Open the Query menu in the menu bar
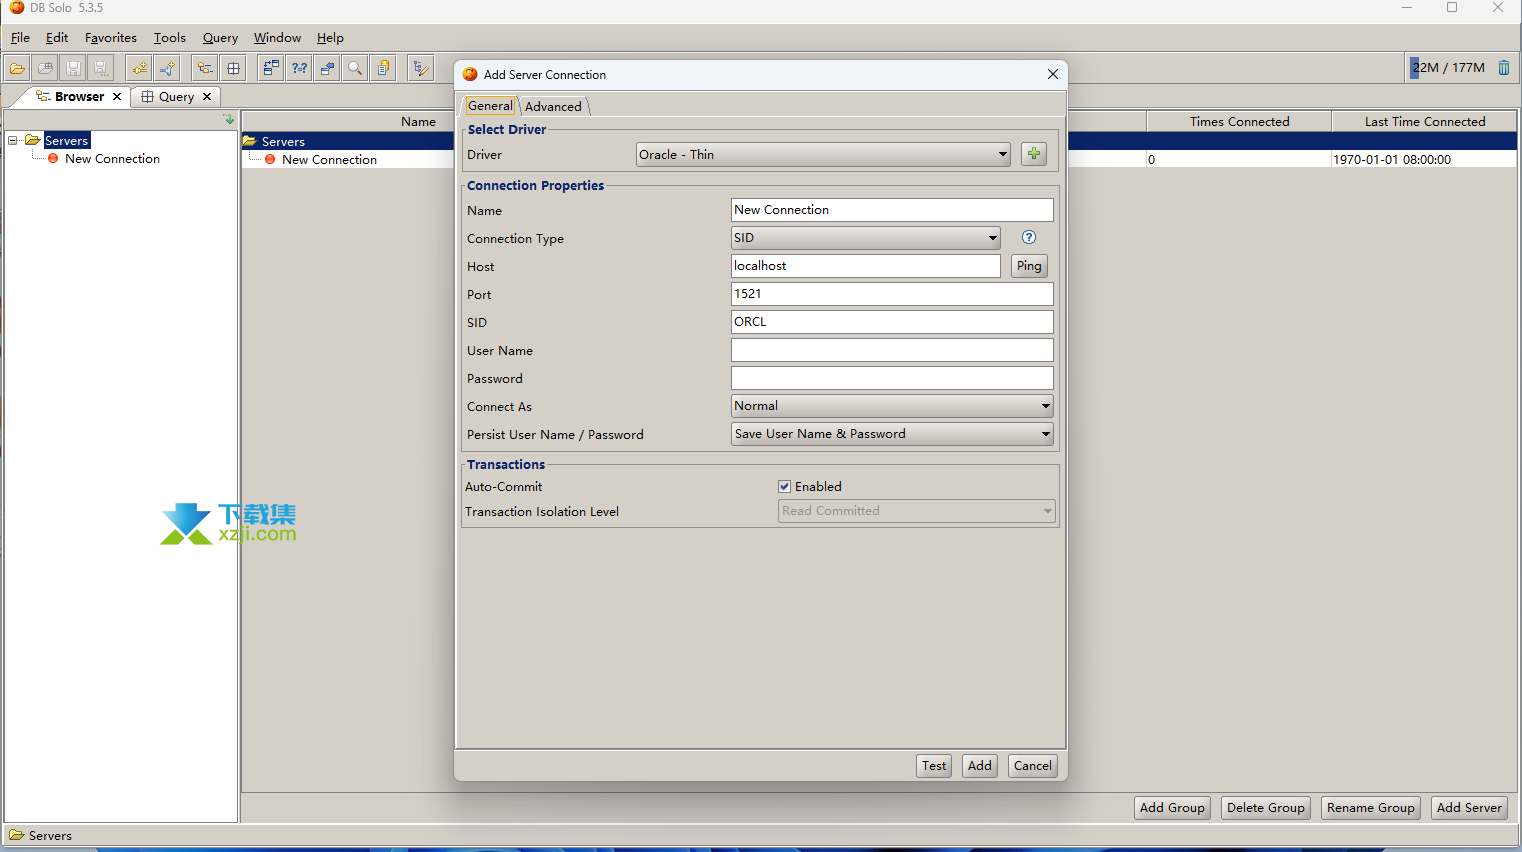 (x=220, y=38)
